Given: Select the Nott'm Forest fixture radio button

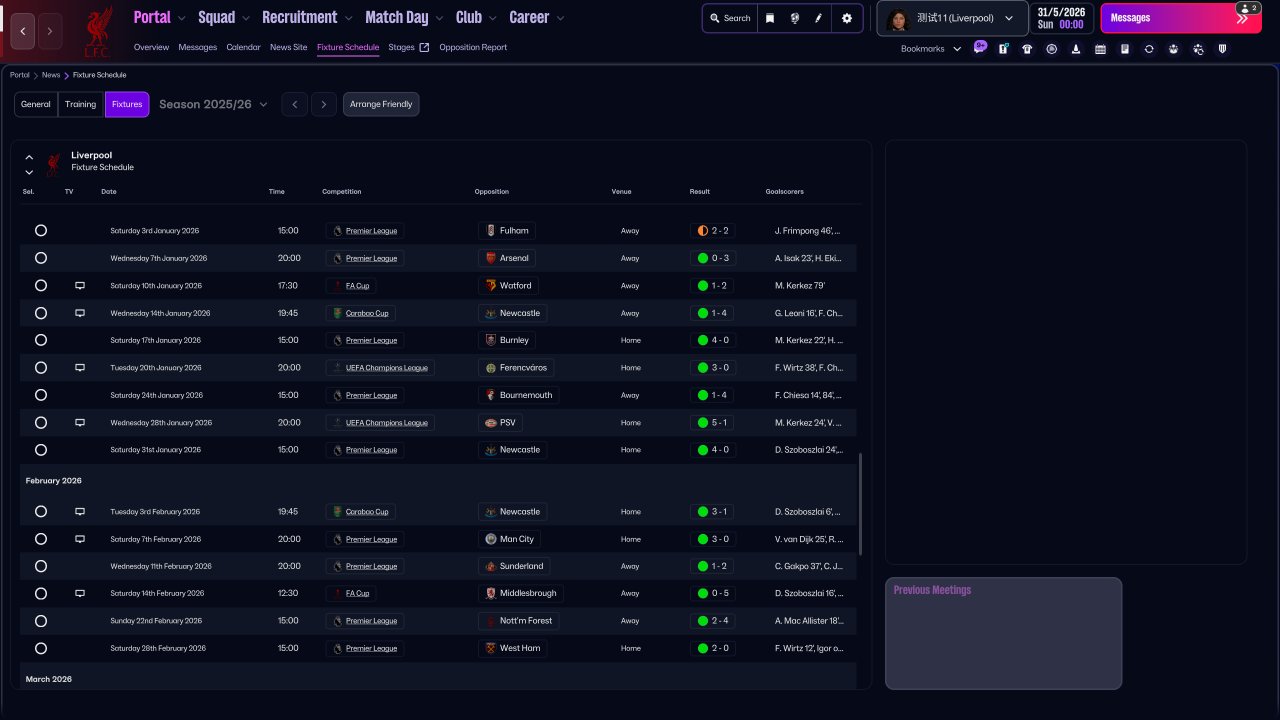Looking at the screenshot, I should [x=41, y=621].
